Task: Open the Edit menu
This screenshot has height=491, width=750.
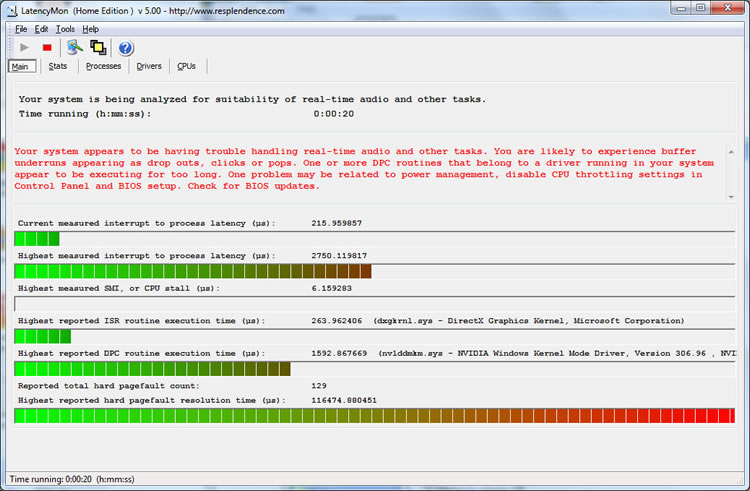Action: tap(41, 29)
